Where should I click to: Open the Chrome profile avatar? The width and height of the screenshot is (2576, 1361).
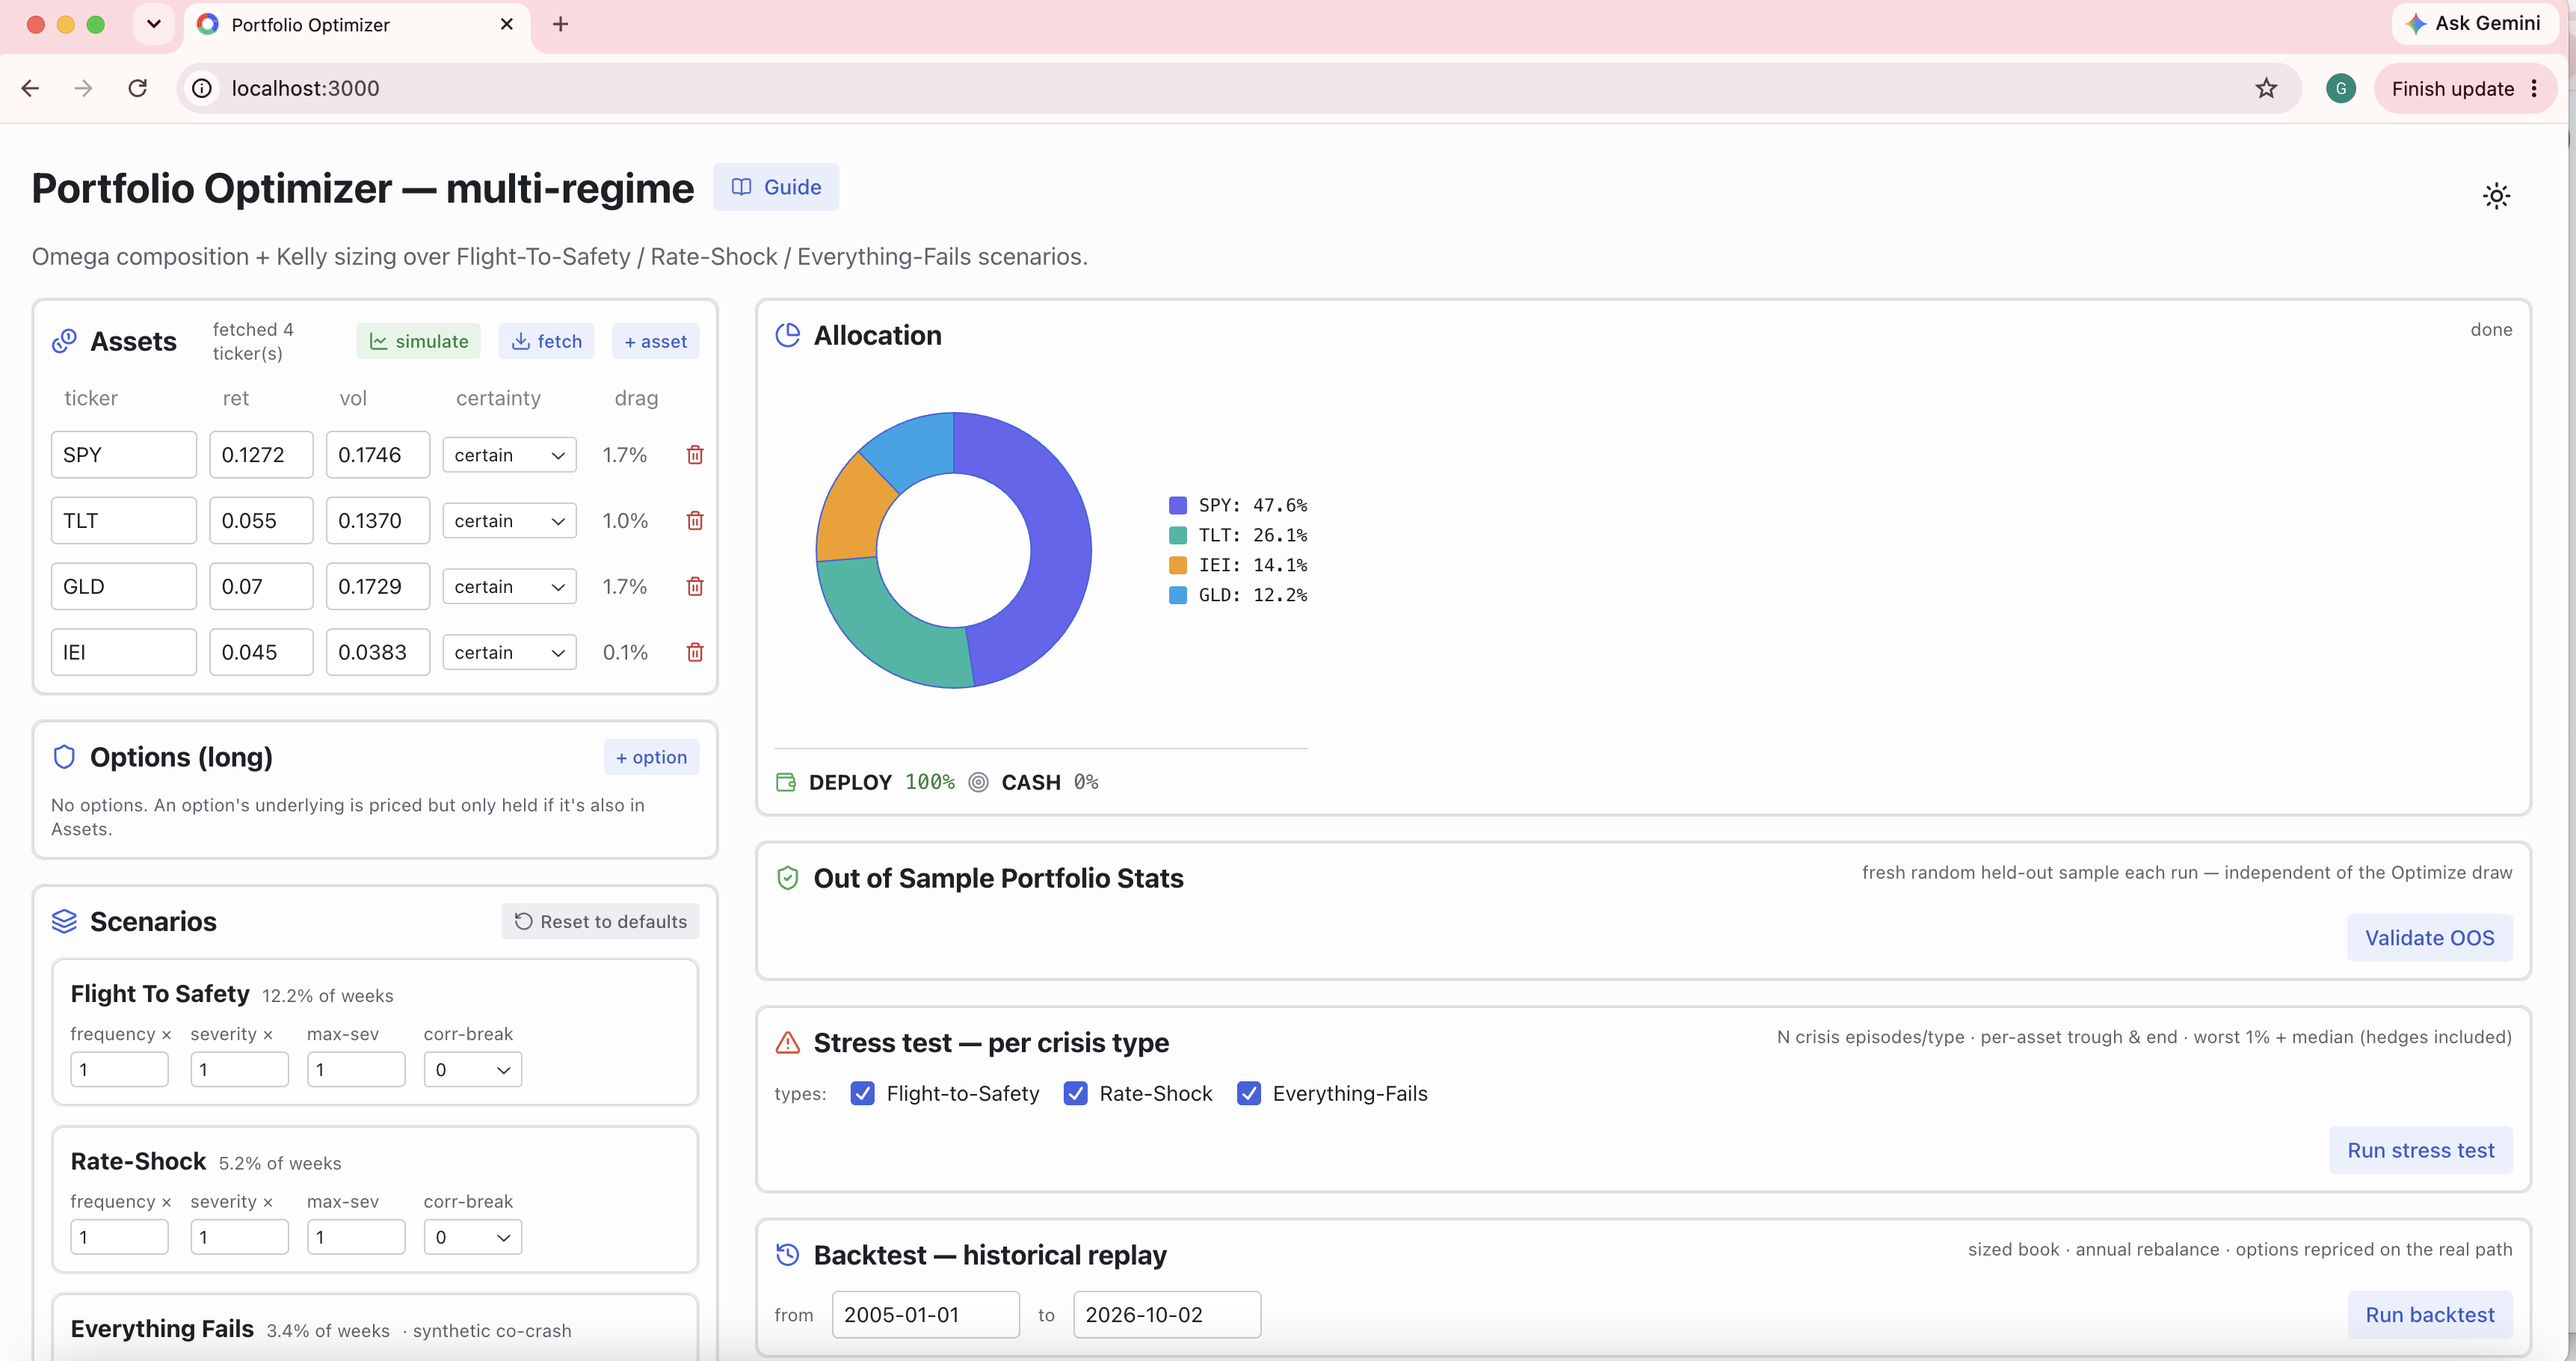coord(2340,88)
